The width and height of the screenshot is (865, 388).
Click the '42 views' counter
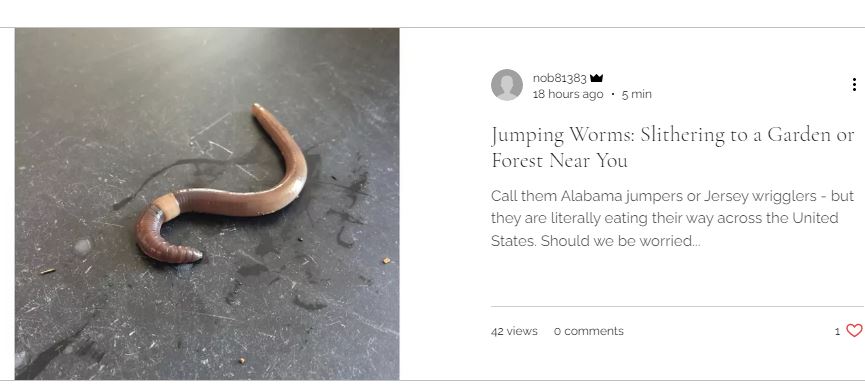(514, 331)
